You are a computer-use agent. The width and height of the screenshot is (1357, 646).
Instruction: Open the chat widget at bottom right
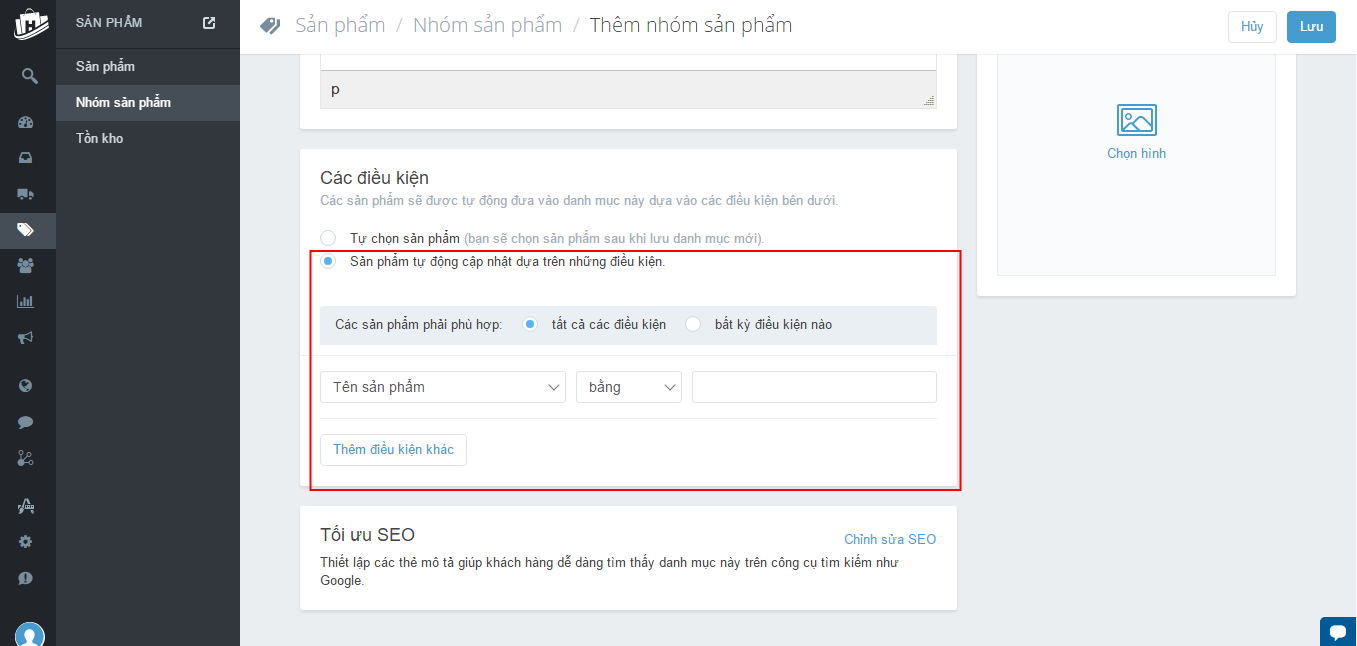coord(1337,631)
